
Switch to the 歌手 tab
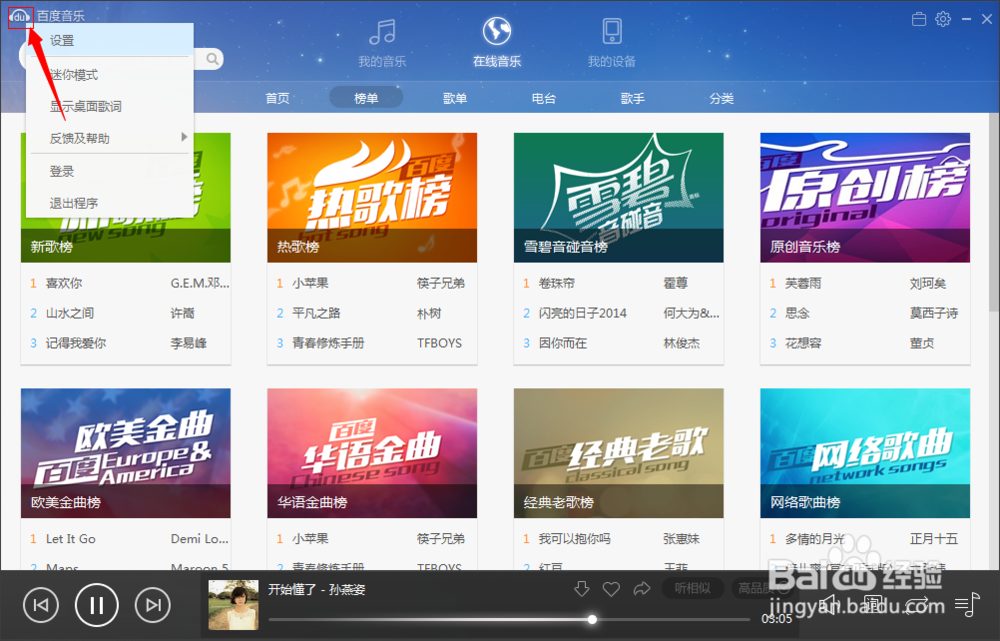pos(632,98)
